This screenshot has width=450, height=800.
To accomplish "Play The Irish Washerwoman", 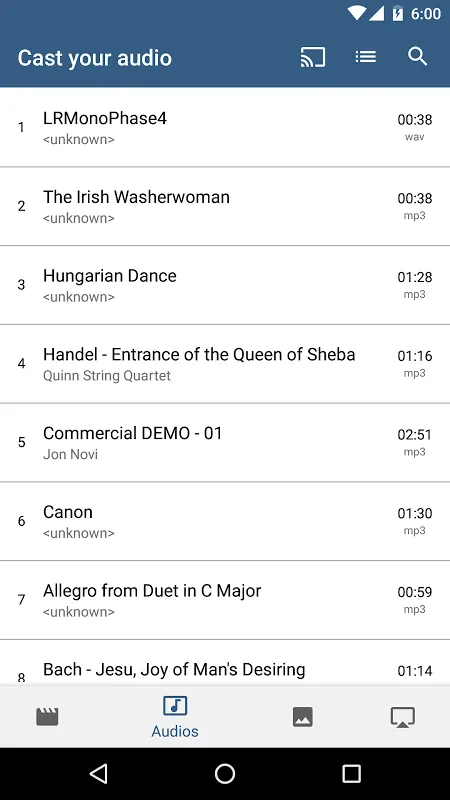I will tap(225, 206).
